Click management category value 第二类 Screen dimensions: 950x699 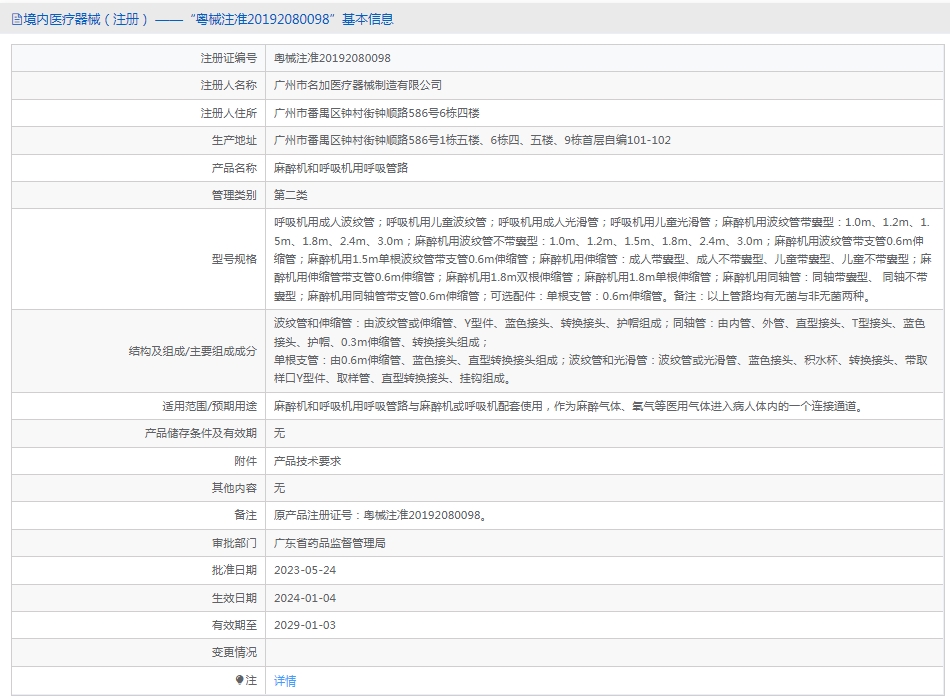click(291, 195)
